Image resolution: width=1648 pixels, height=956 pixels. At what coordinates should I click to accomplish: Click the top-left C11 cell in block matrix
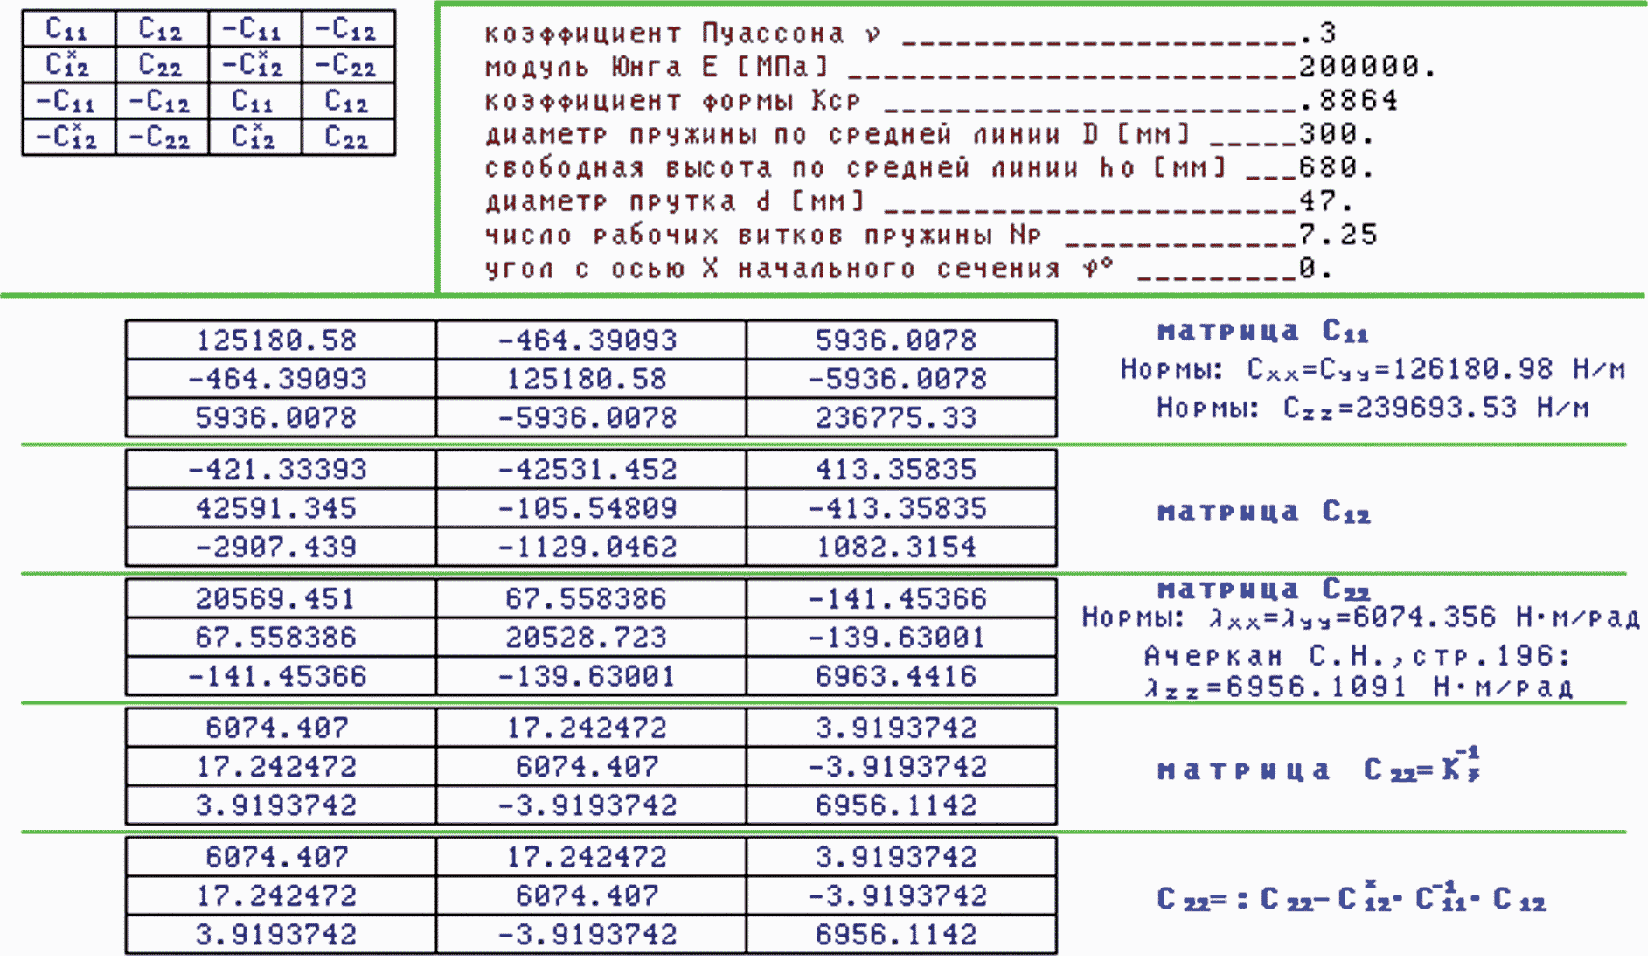point(68,29)
